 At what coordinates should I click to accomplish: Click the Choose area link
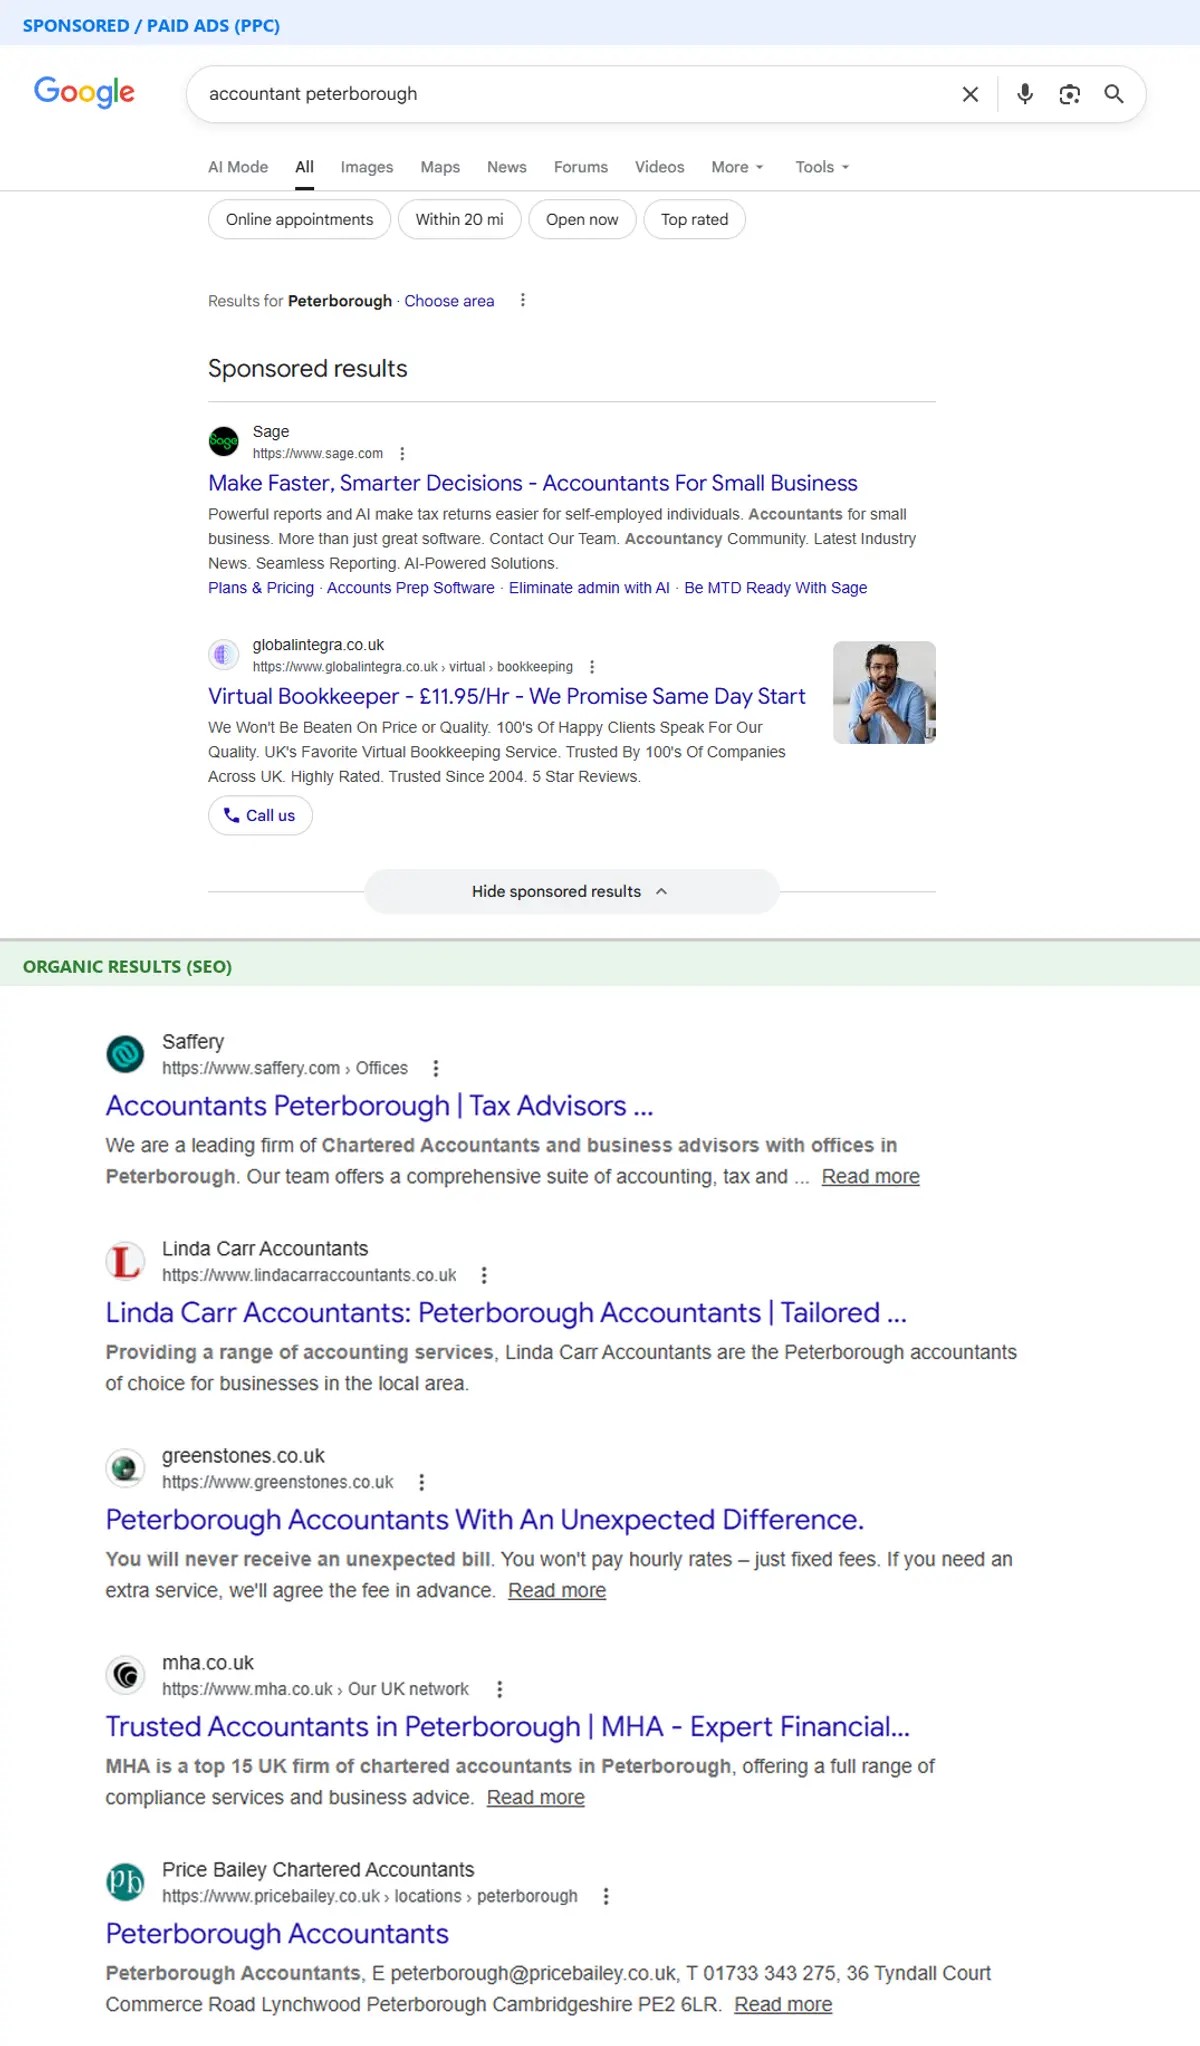pos(449,301)
